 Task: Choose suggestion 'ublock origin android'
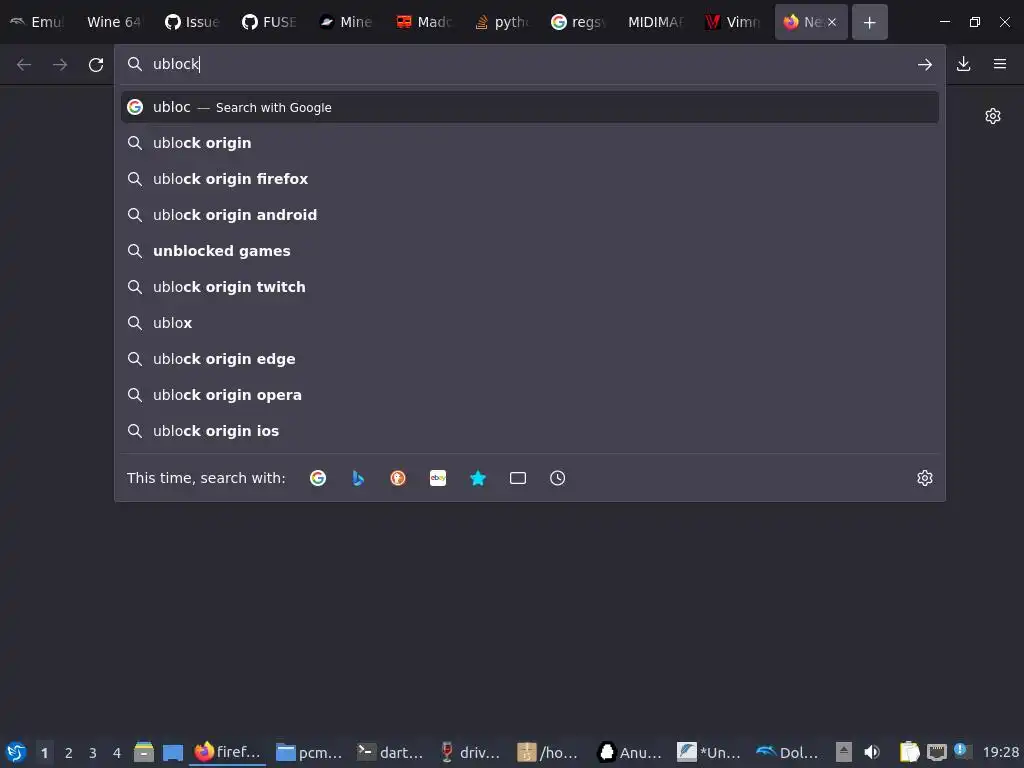tap(530, 215)
